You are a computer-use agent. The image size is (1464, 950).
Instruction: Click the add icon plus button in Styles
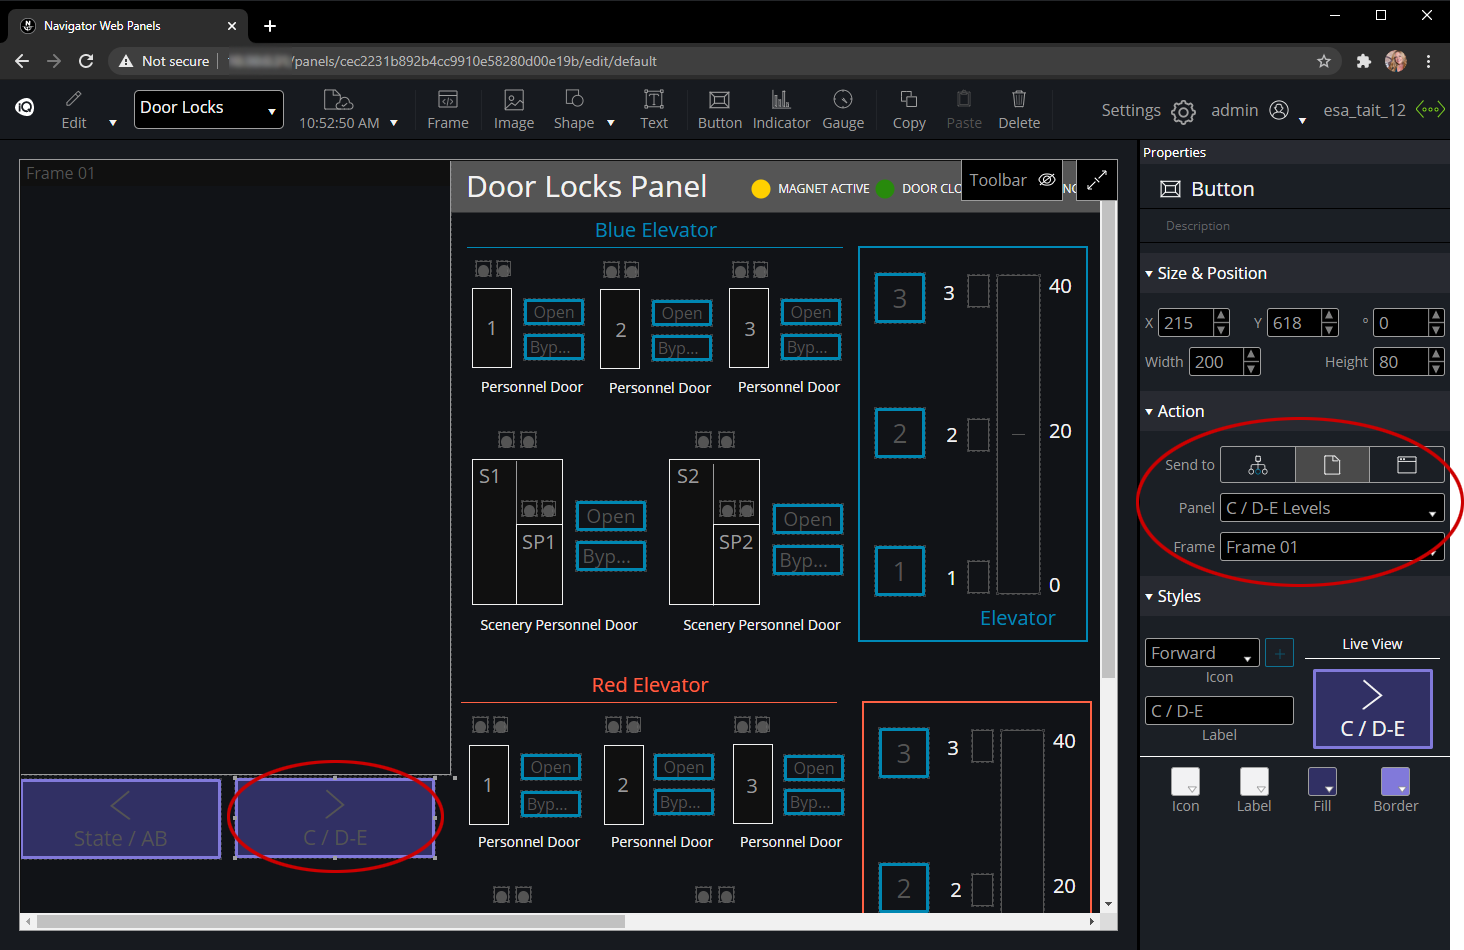pos(1280,653)
